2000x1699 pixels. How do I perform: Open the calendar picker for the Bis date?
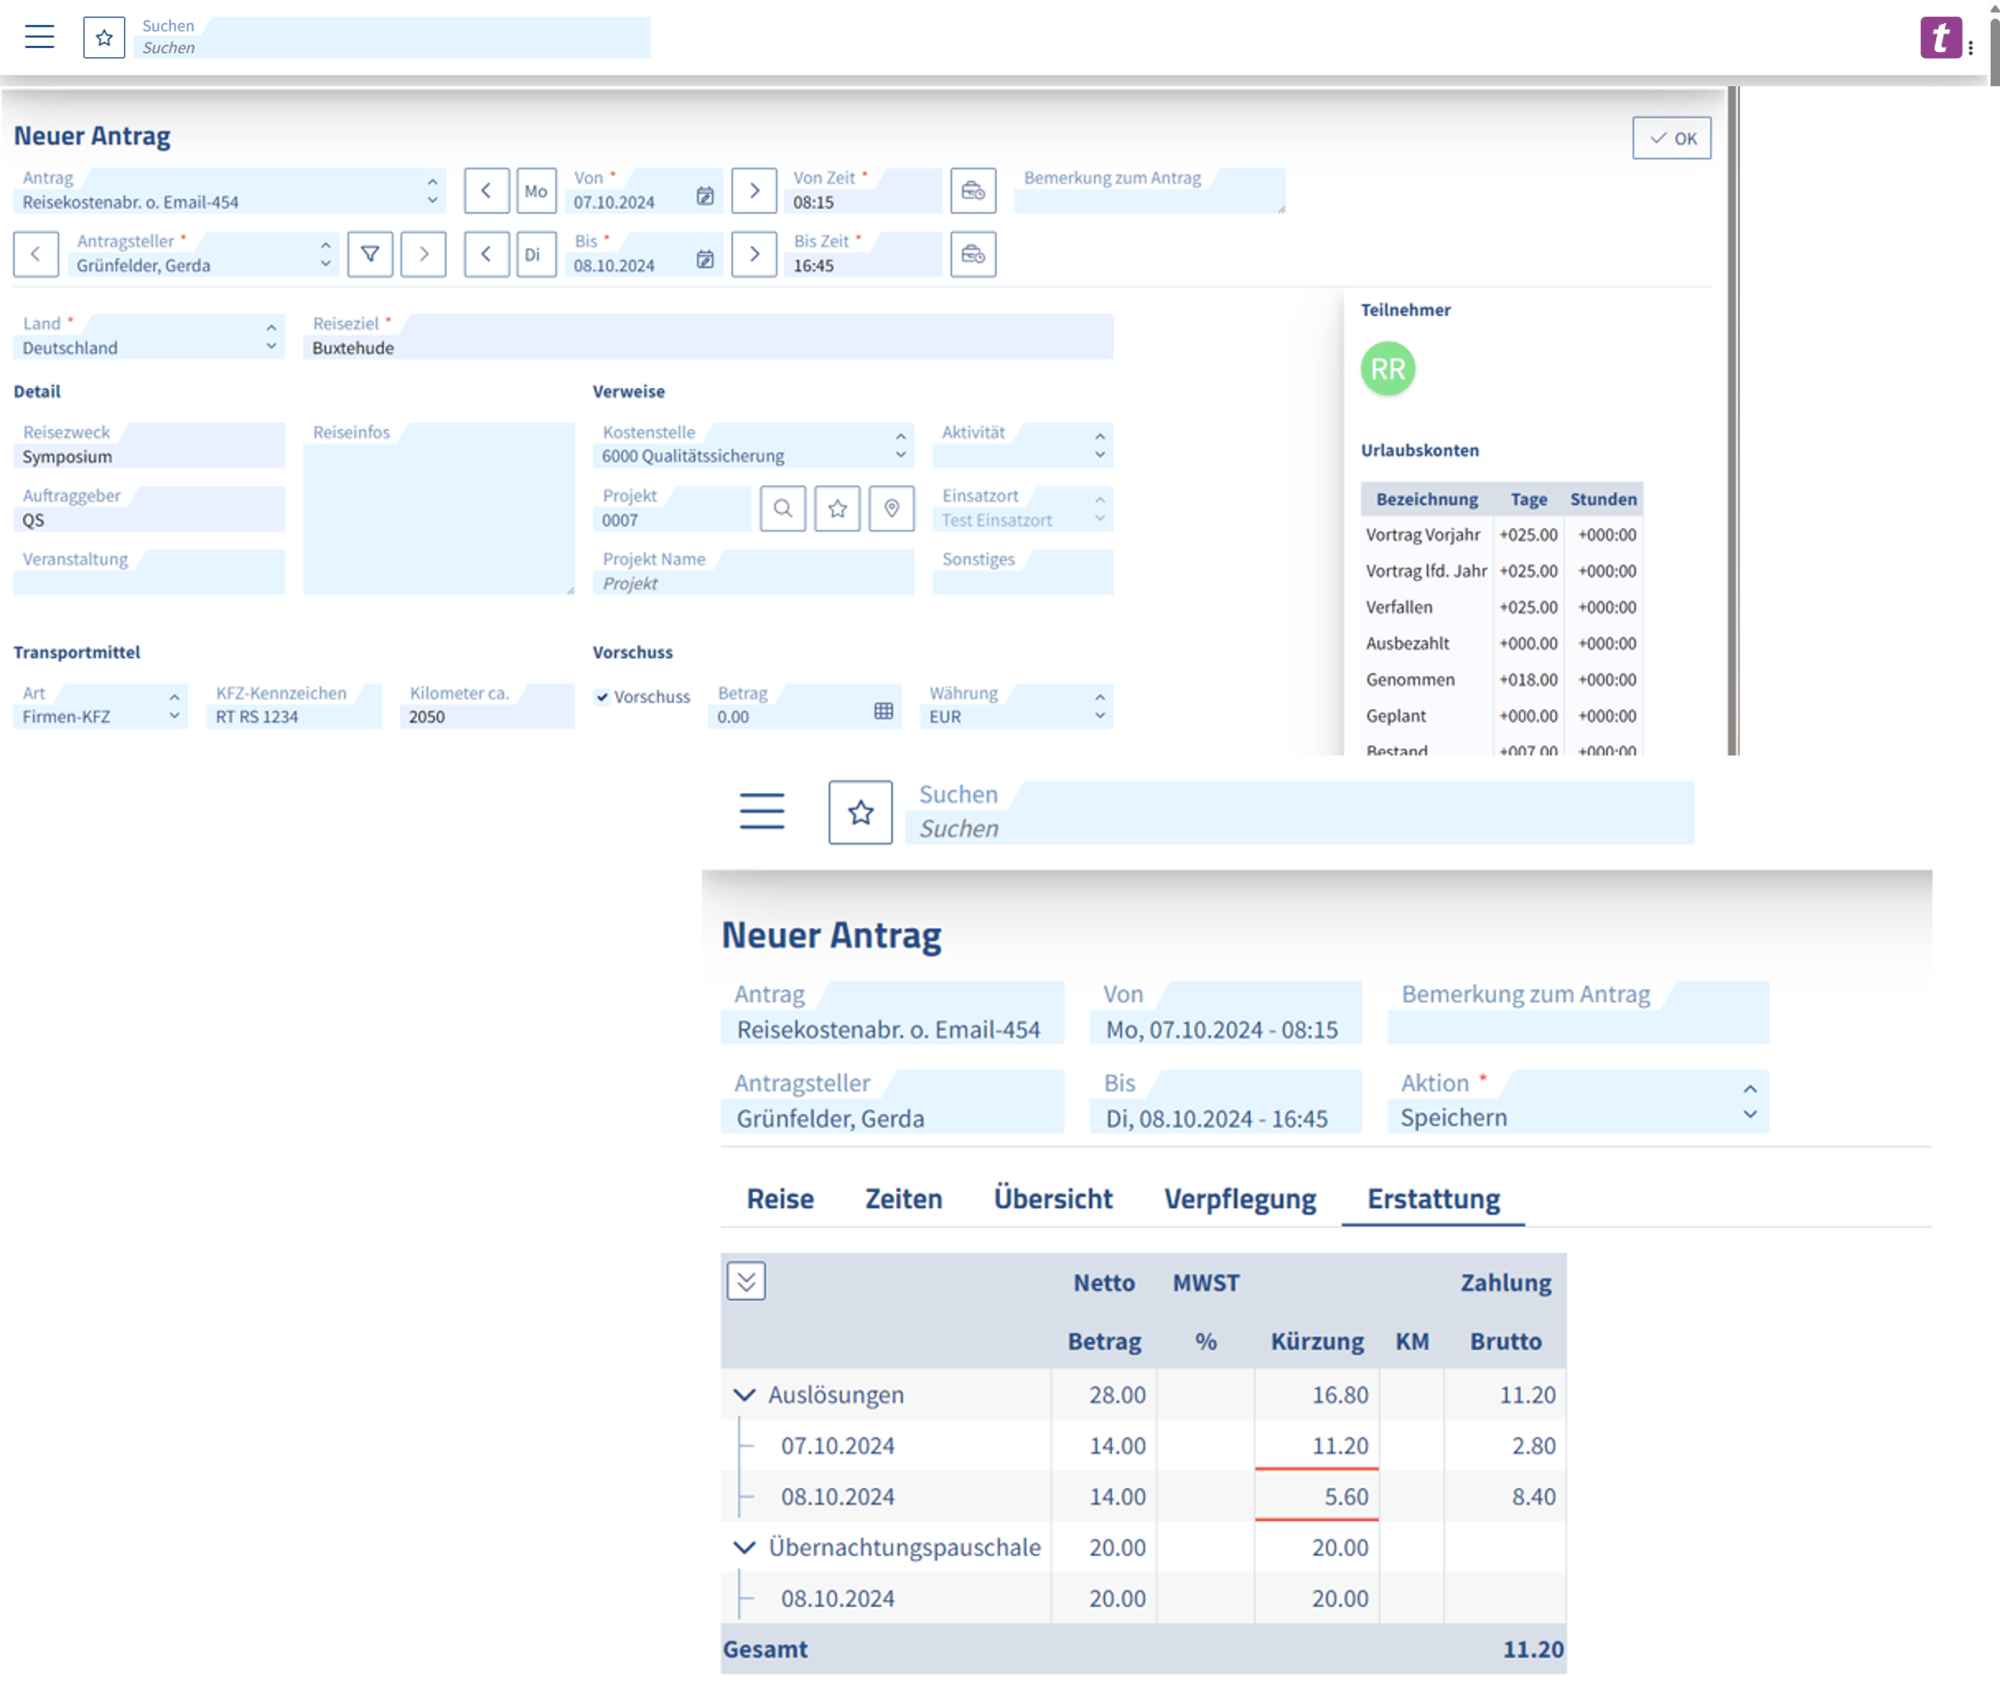(705, 257)
